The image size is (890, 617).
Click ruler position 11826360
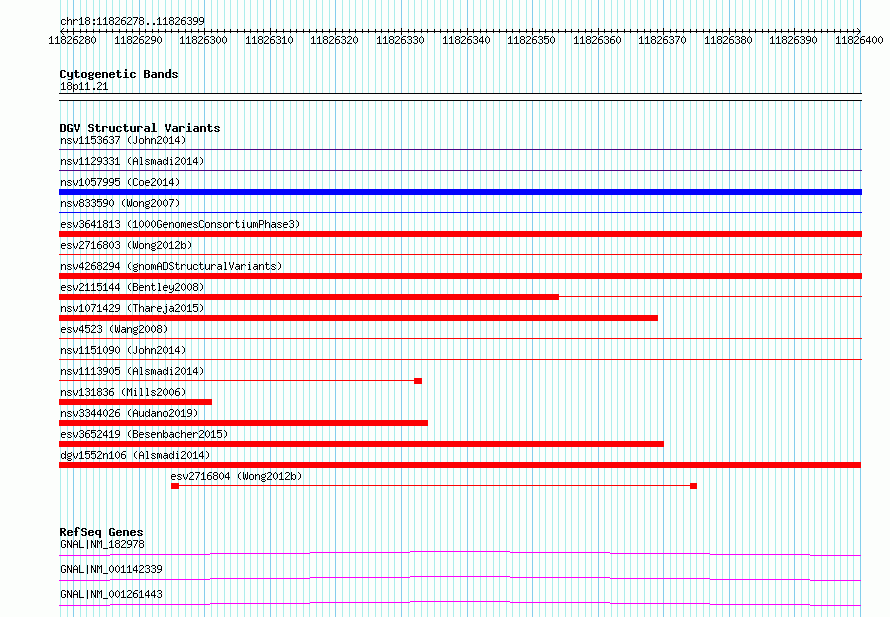[x=597, y=40]
